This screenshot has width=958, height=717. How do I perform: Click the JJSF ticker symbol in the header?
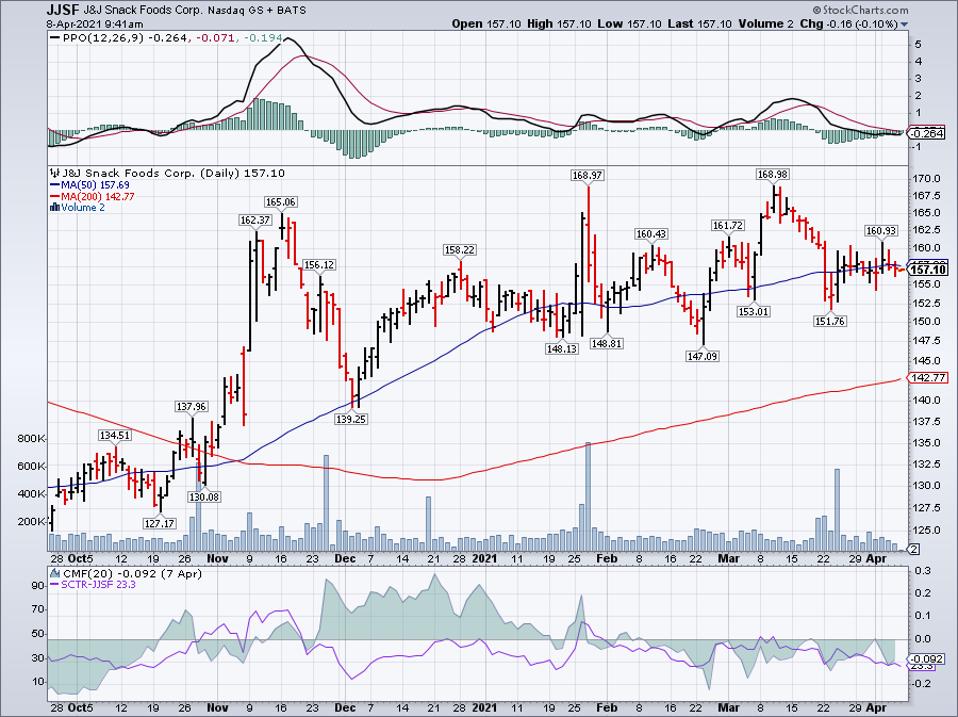[x=63, y=10]
